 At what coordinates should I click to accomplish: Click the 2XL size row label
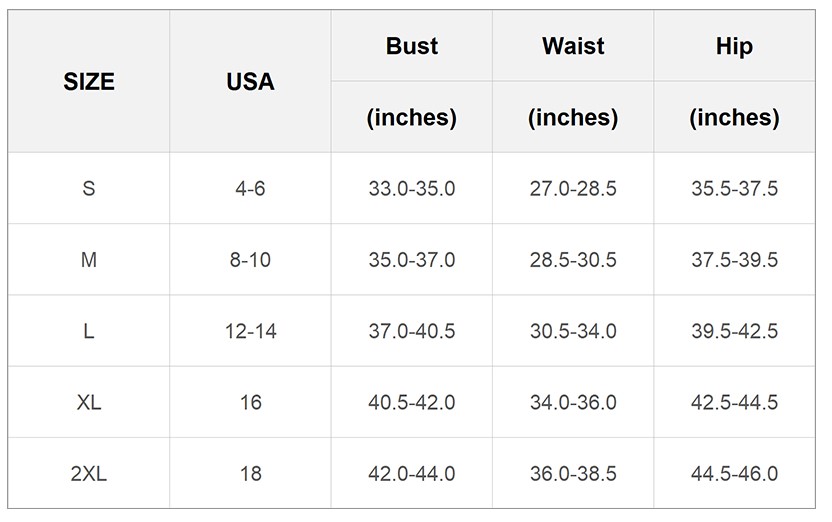tap(89, 474)
